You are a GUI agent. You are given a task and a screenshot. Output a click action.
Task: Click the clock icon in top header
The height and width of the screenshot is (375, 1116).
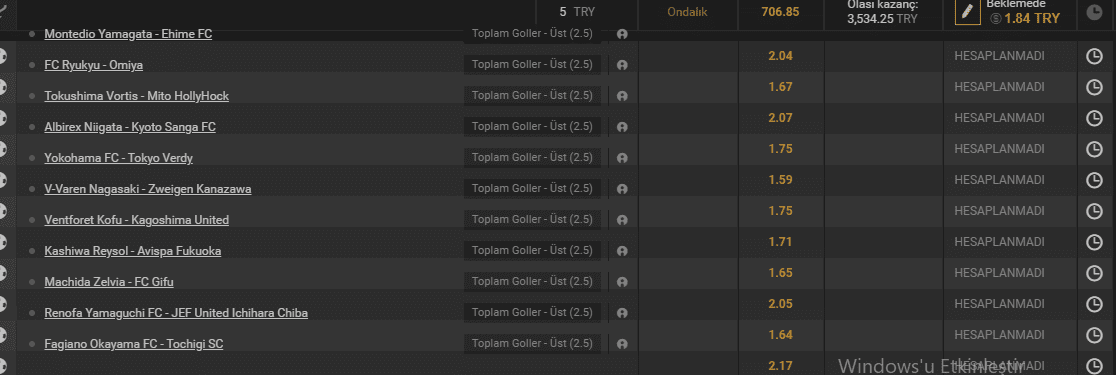click(1094, 11)
